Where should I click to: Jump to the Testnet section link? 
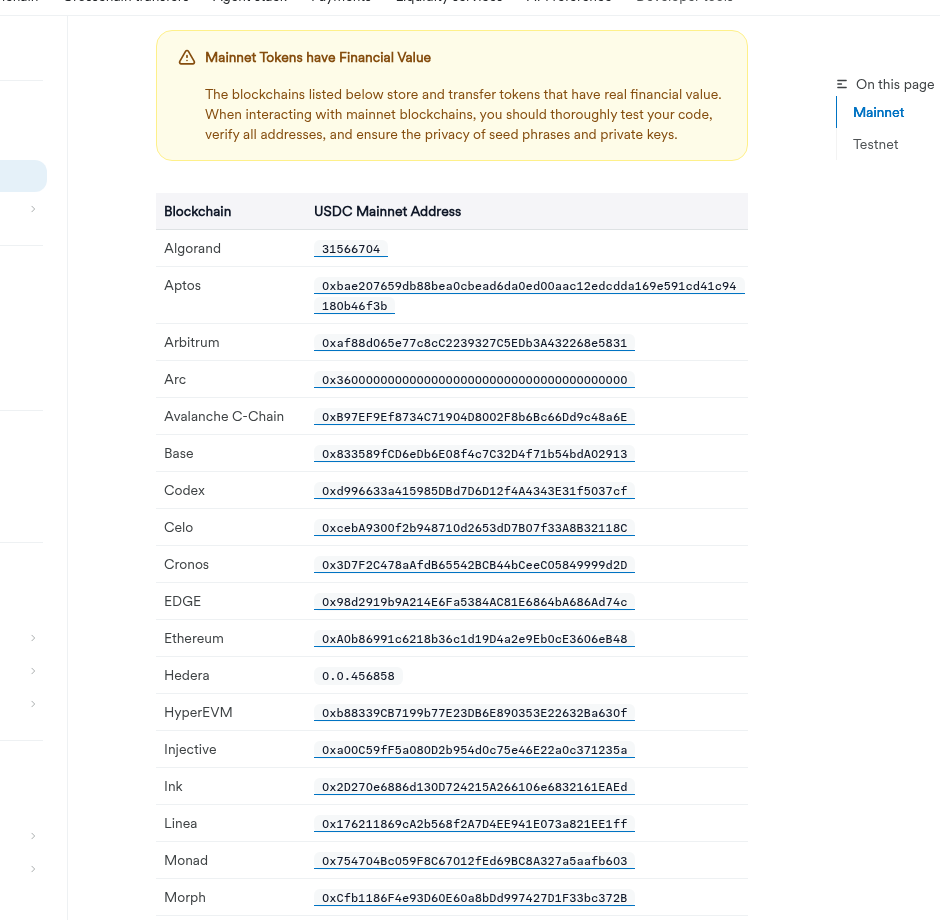[x=875, y=144]
